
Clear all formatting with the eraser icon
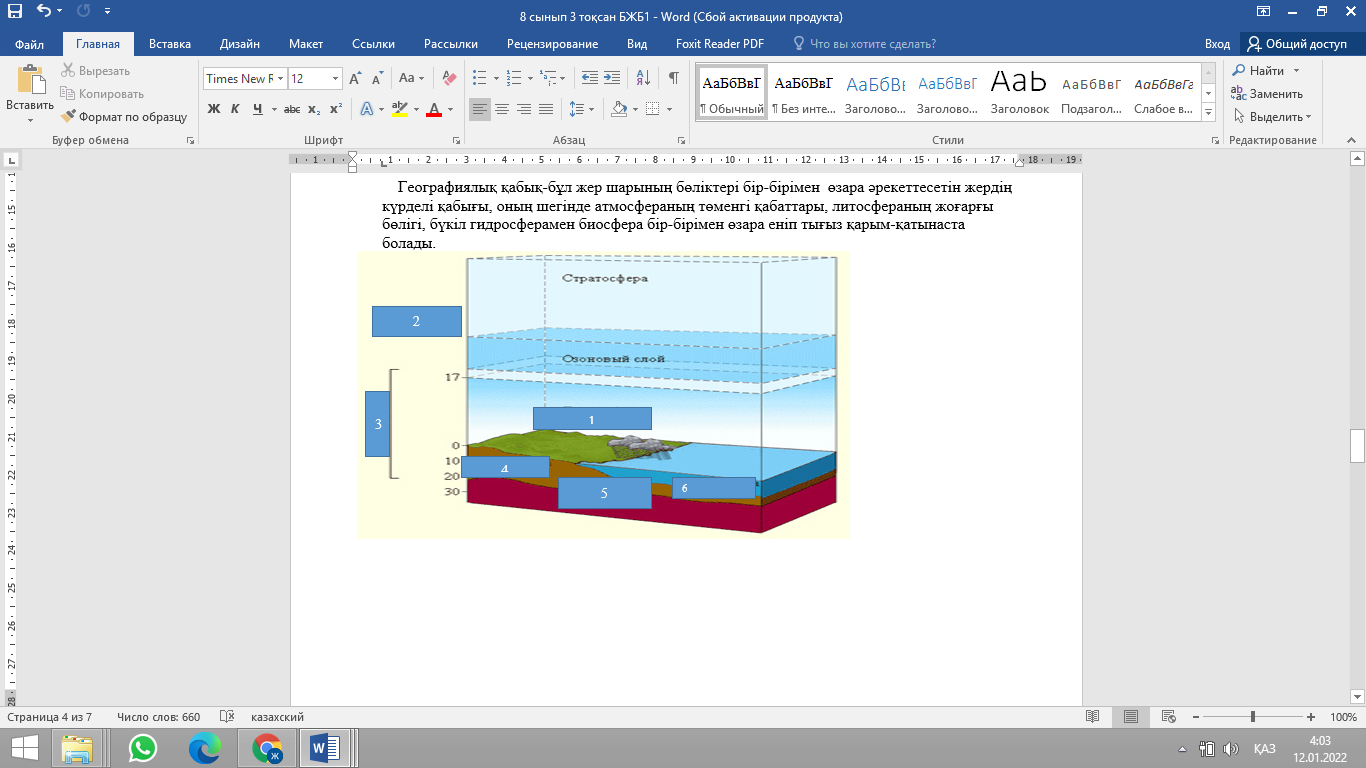point(449,78)
